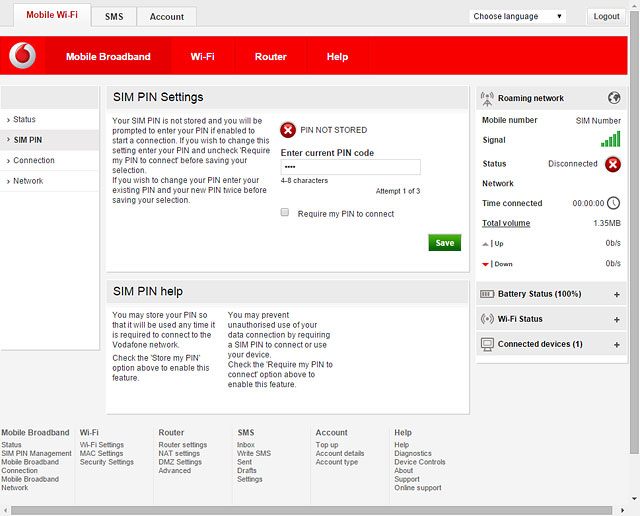The width and height of the screenshot is (640, 516).
Task: Click the PIN not stored error icon
Action: point(288,130)
